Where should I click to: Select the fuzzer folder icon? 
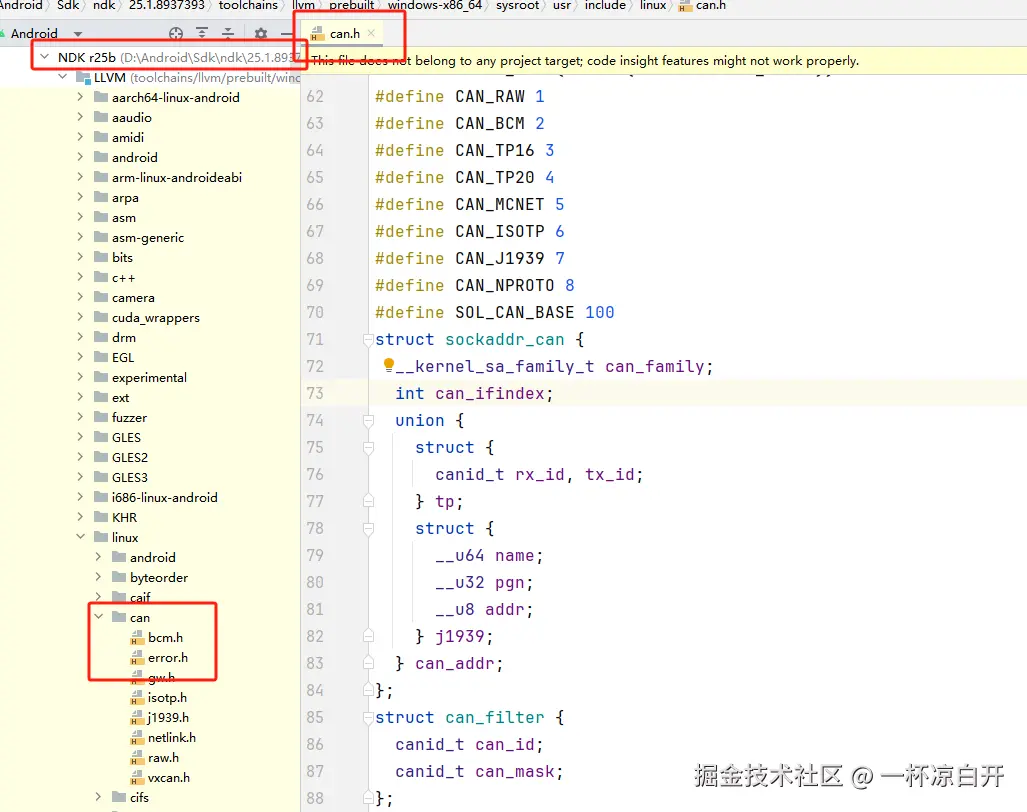(101, 417)
